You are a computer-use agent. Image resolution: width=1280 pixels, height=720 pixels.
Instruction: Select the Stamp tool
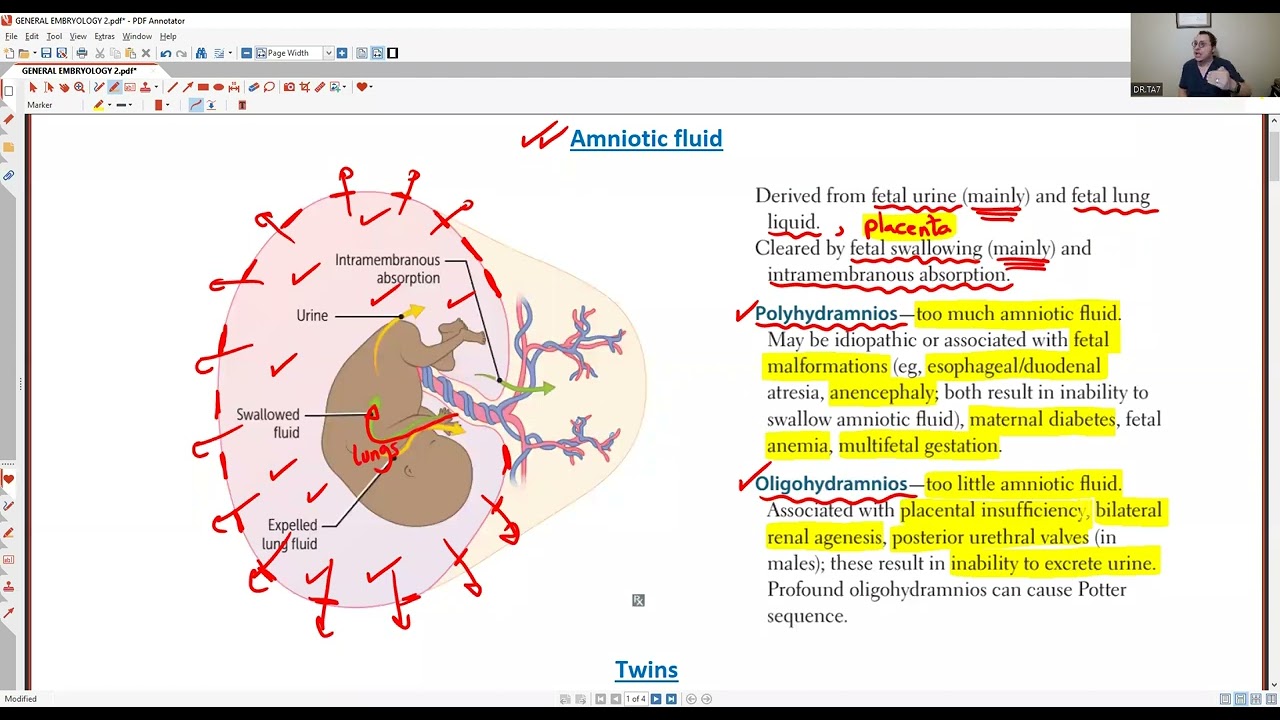145,87
